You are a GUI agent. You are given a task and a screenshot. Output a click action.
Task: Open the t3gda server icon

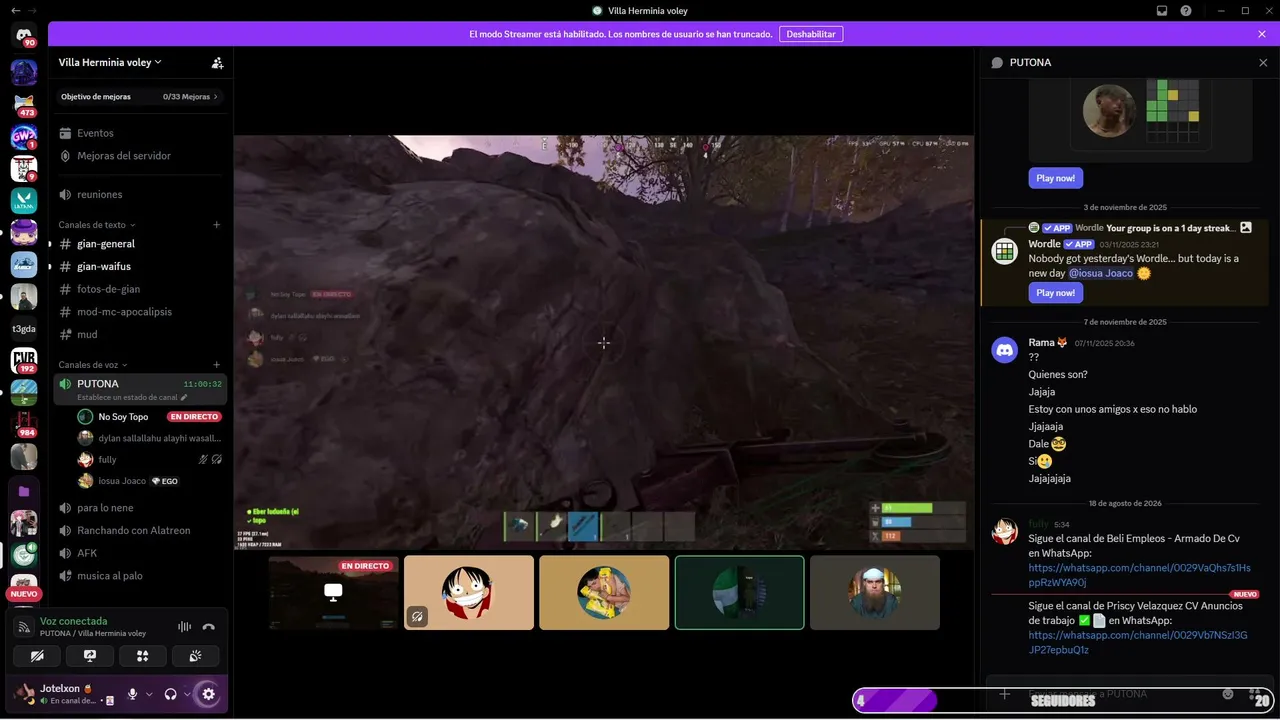click(24, 329)
